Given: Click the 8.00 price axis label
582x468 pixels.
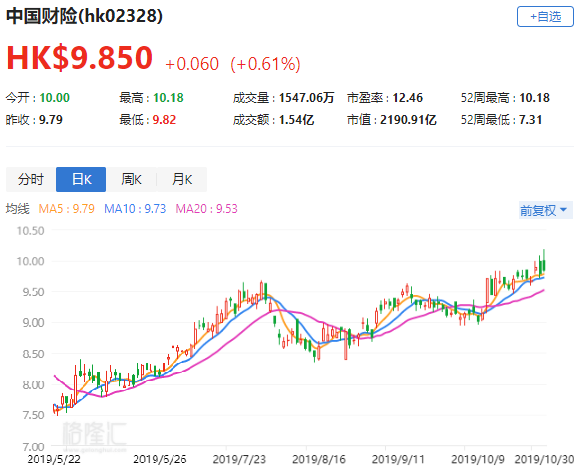Looking at the screenshot, I should tap(33, 384).
